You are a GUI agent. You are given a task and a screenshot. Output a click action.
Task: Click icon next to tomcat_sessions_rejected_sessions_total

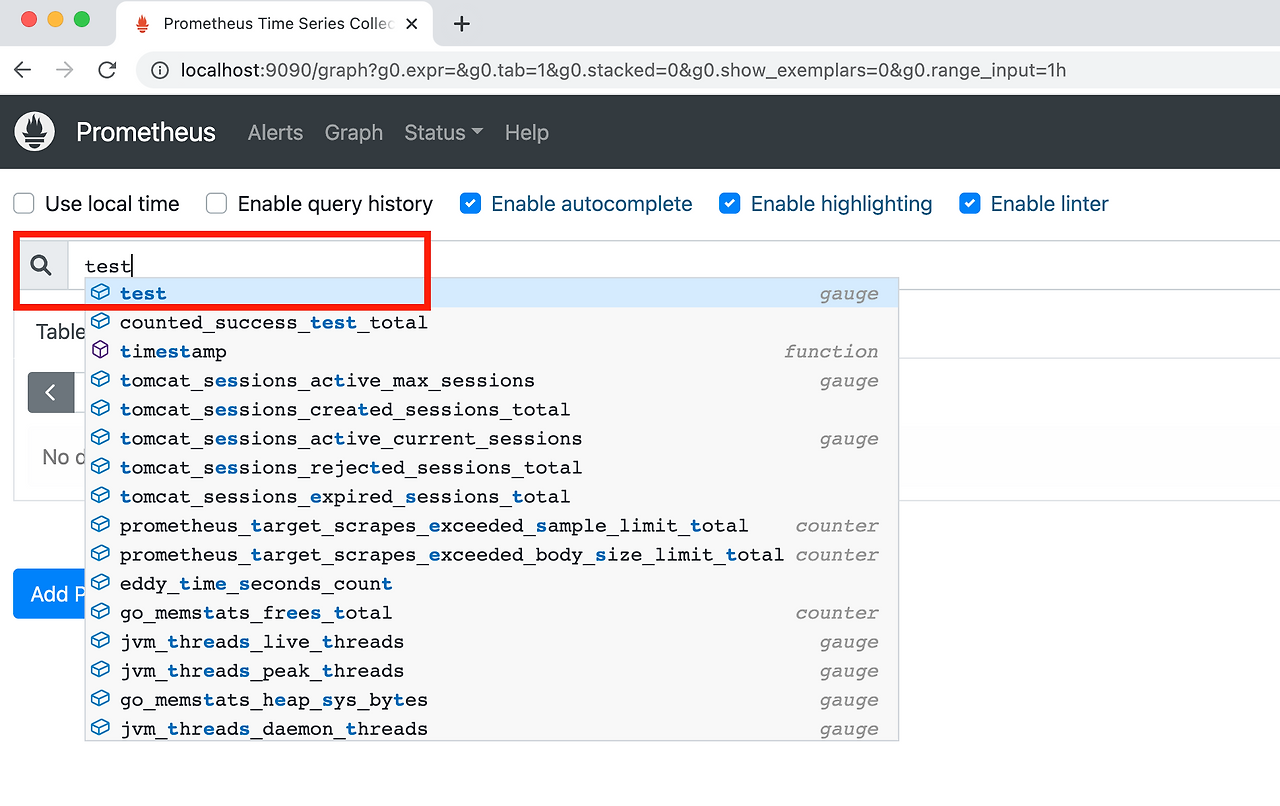pyautogui.click(x=100, y=467)
